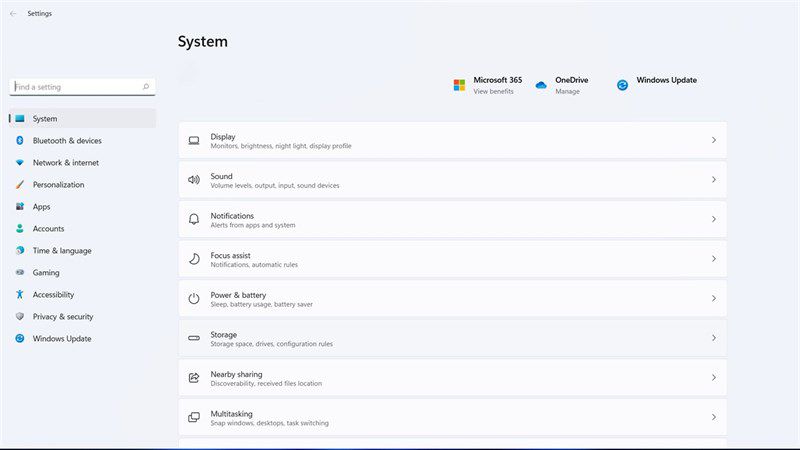Click the Accessibility figure icon

20,294
